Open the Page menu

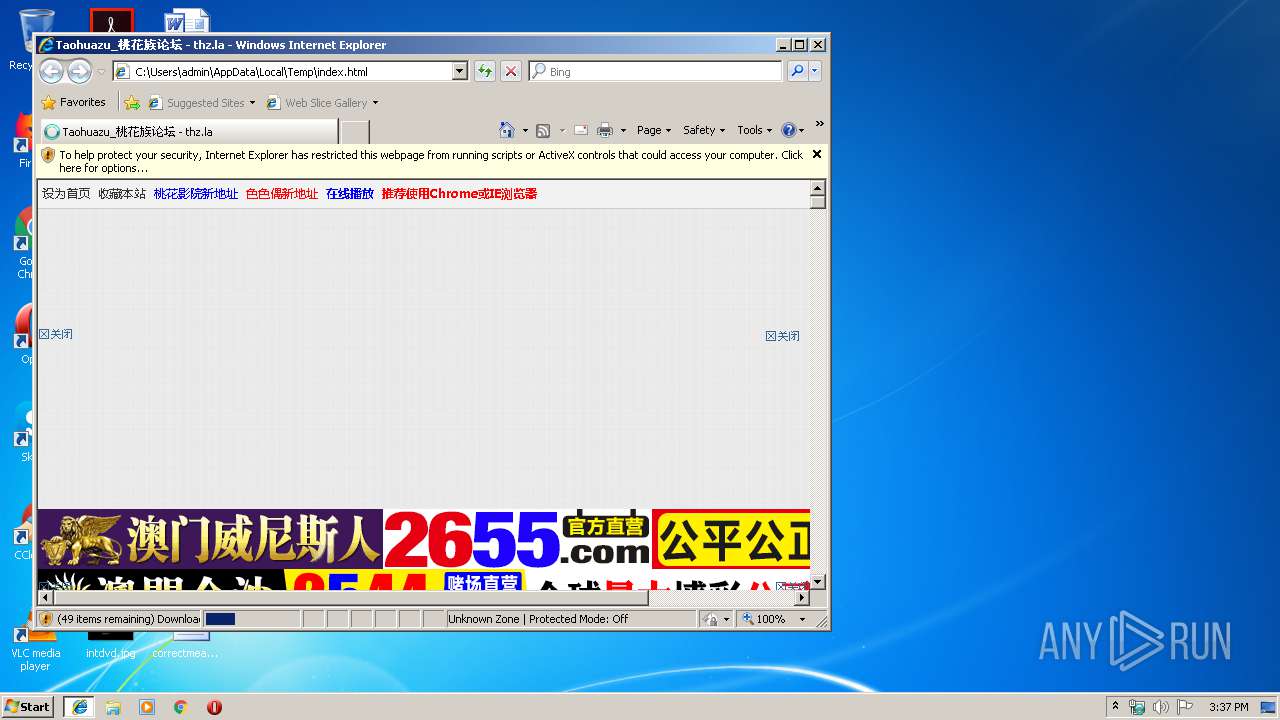point(654,130)
